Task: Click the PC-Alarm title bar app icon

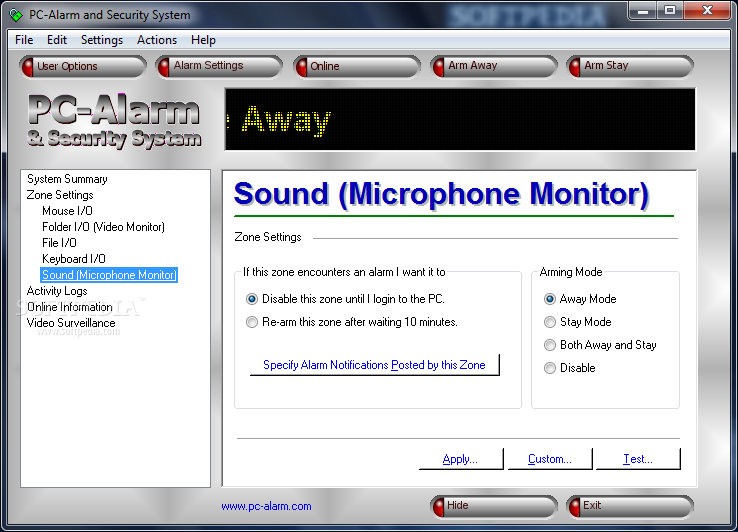Action: [16, 15]
